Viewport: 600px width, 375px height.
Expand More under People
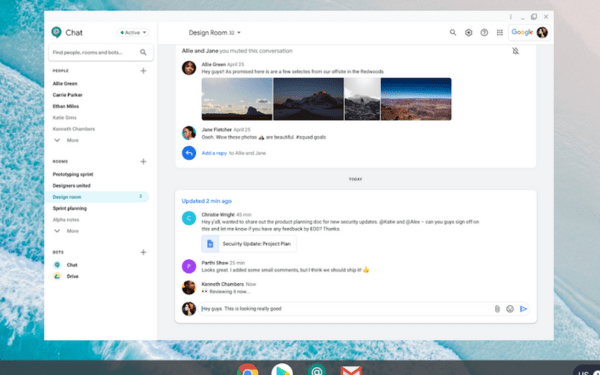pos(66,140)
